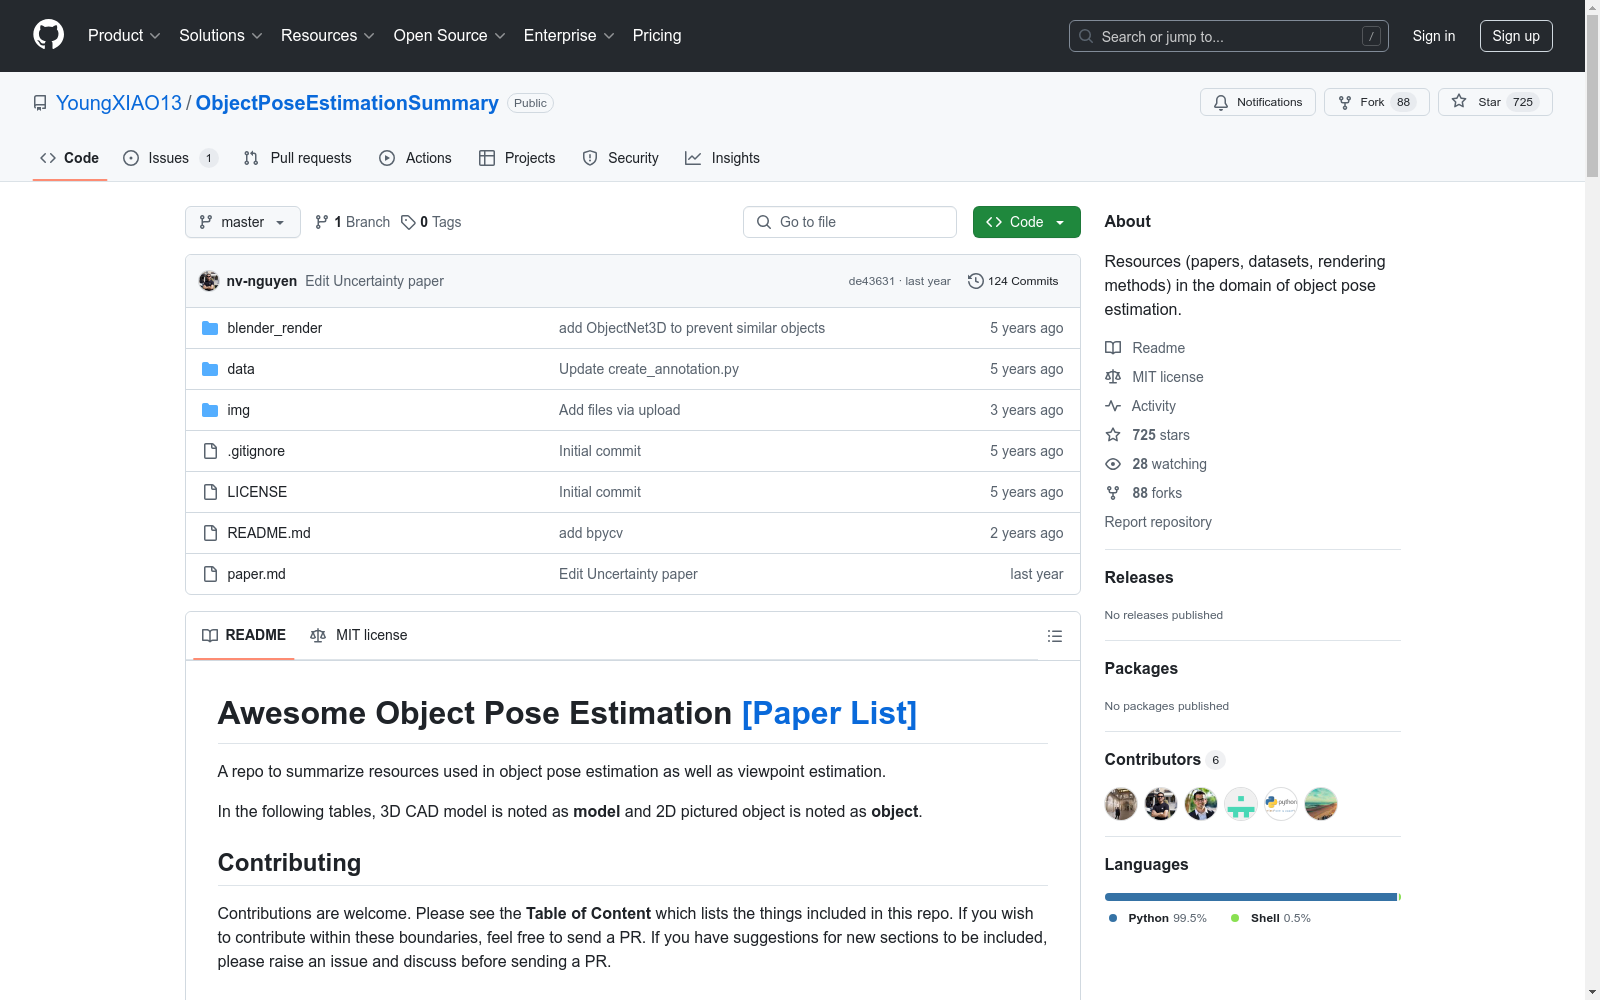Select the README tab
The width and height of the screenshot is (1600, 1000).
click(x=244, y=635)
